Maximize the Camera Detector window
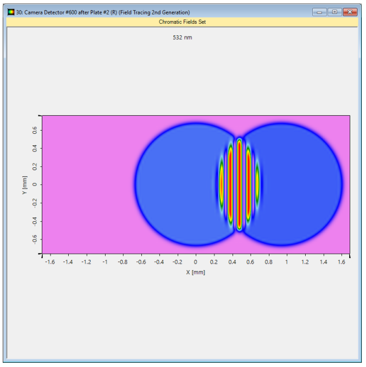 (334, 12)
